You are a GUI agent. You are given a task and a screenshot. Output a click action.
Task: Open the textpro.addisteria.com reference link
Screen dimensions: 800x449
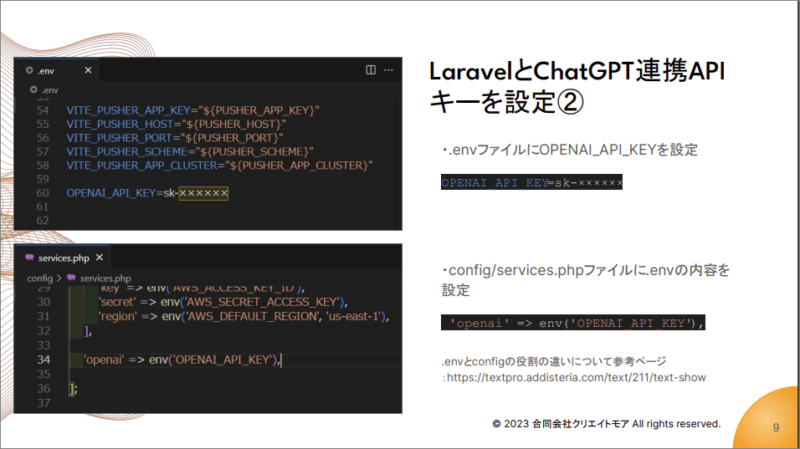point(577,378)
